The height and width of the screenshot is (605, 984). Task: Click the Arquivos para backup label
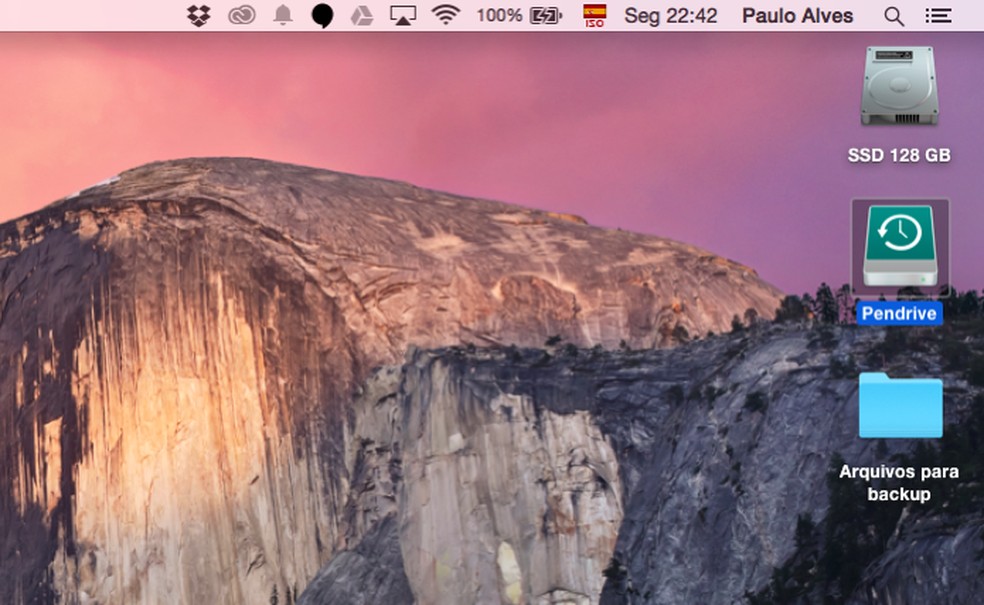coord(899,483)
